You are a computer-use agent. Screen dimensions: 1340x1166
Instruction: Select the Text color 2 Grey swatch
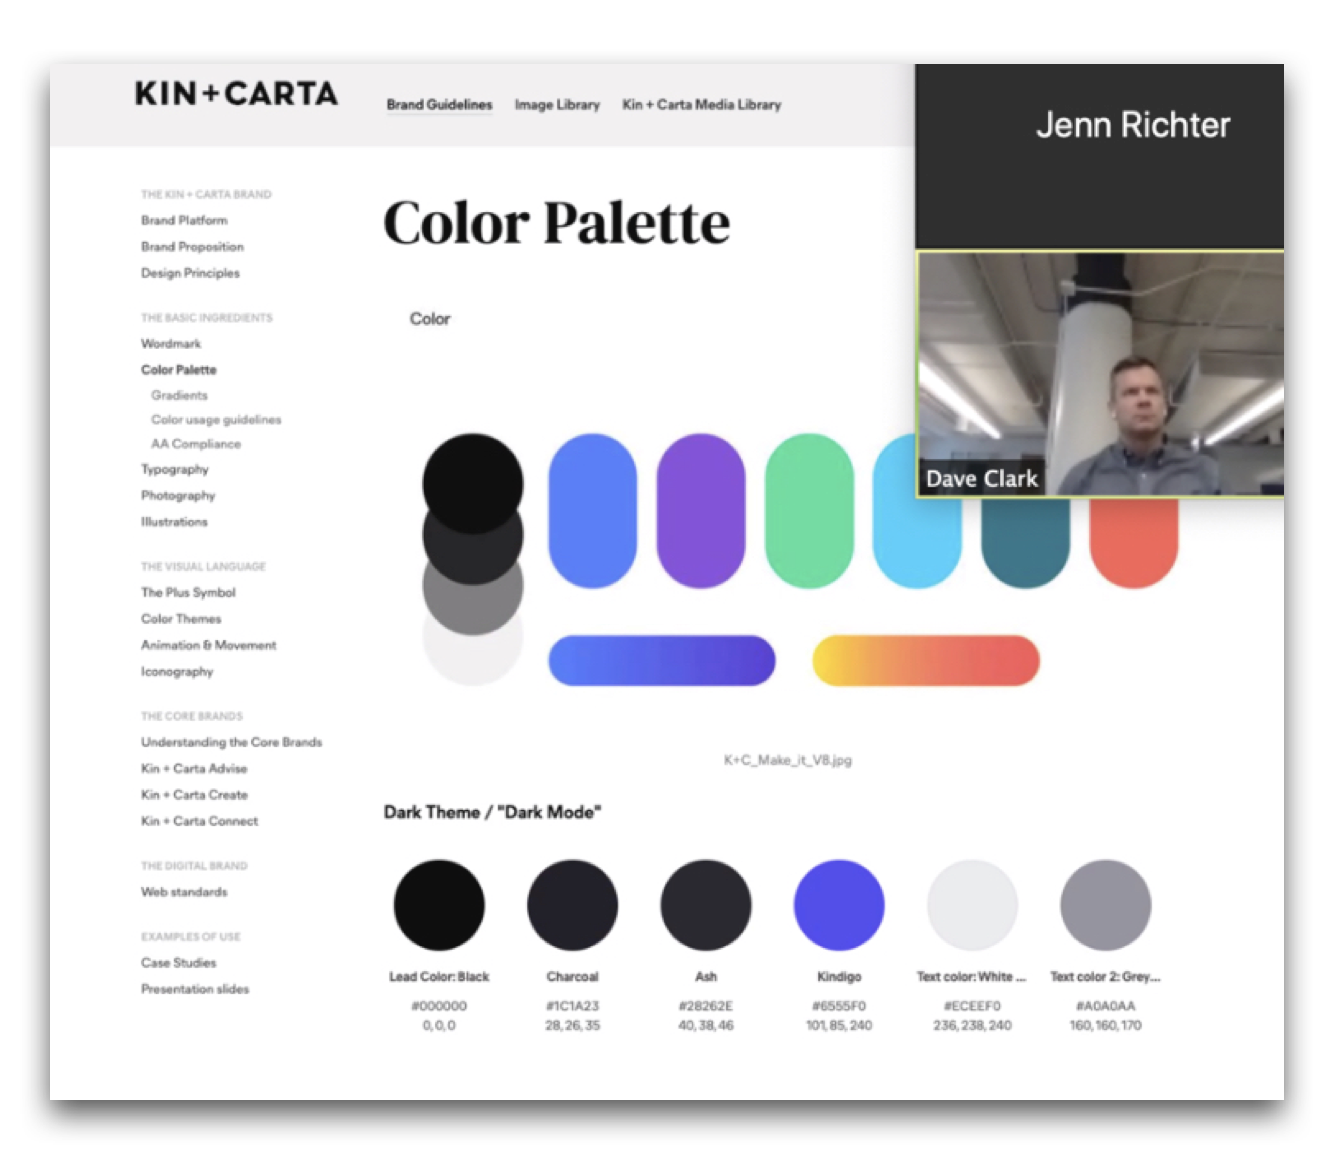(1106, 905)
